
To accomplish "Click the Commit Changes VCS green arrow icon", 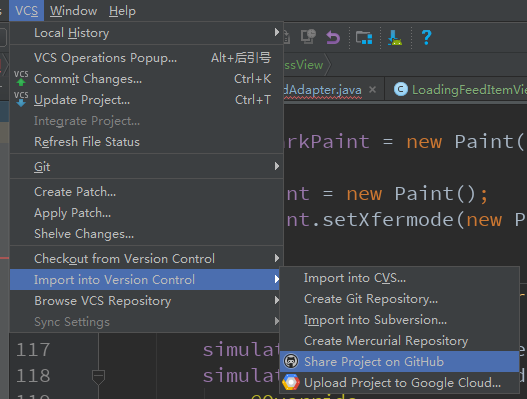I will coord(21,78).
